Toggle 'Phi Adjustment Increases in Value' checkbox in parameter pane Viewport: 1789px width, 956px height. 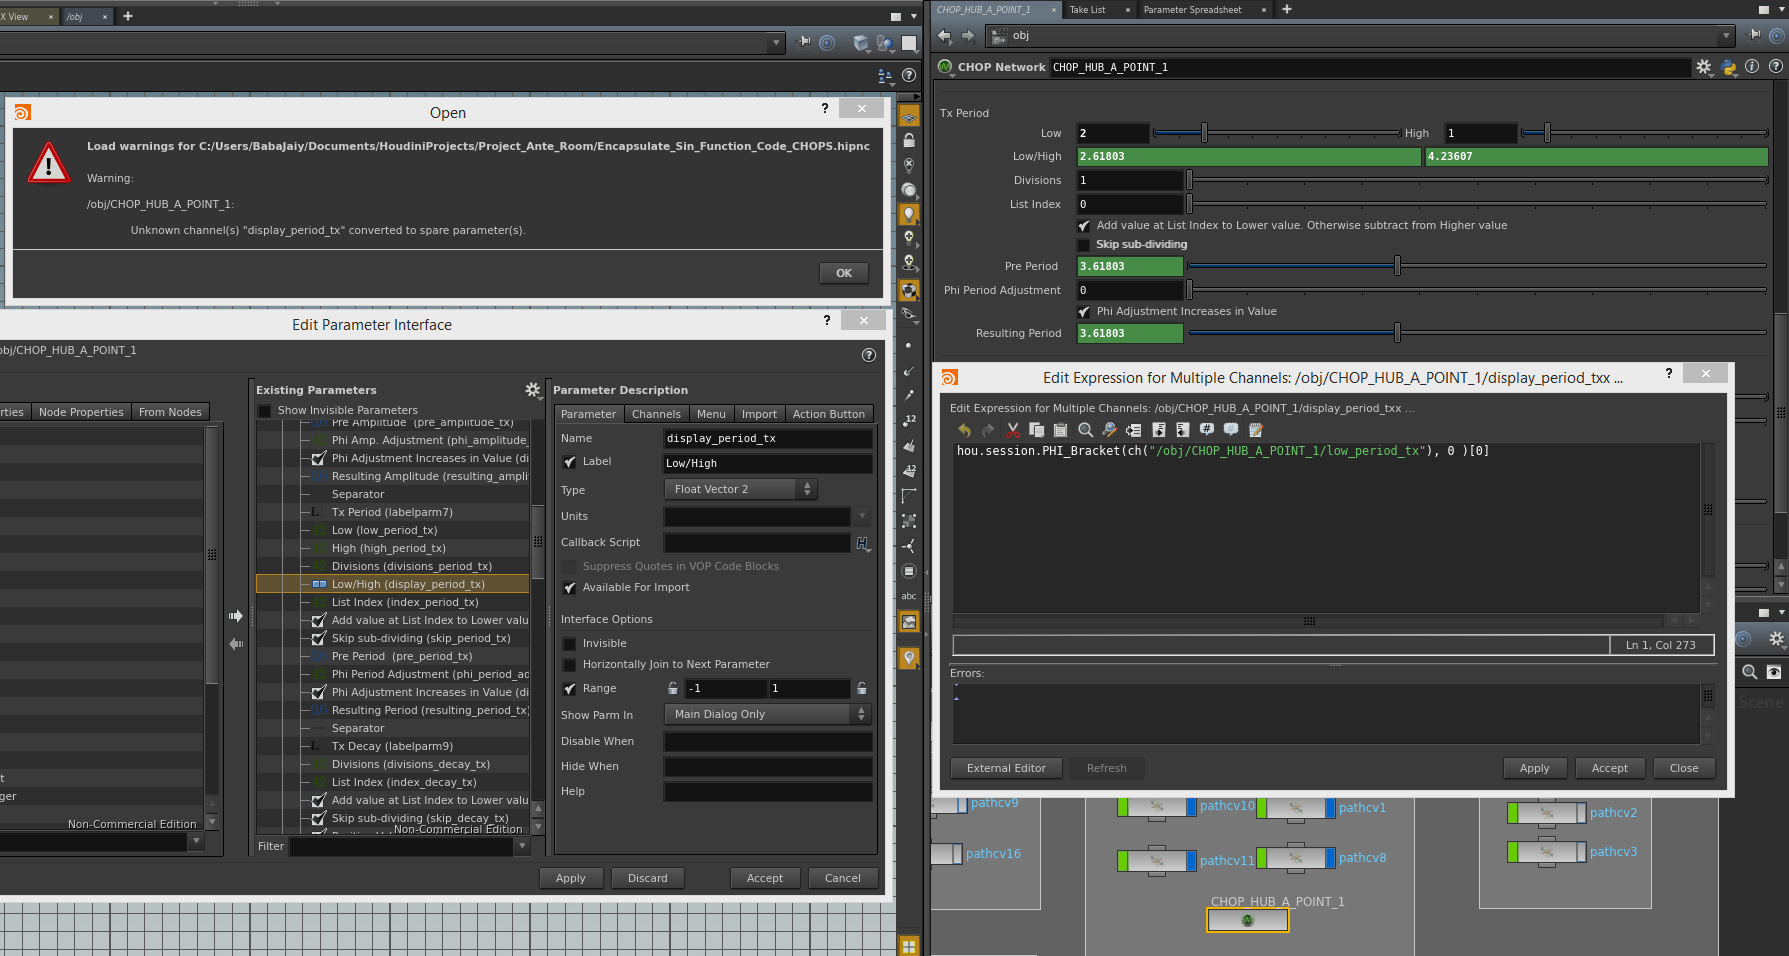[1084, 312]
